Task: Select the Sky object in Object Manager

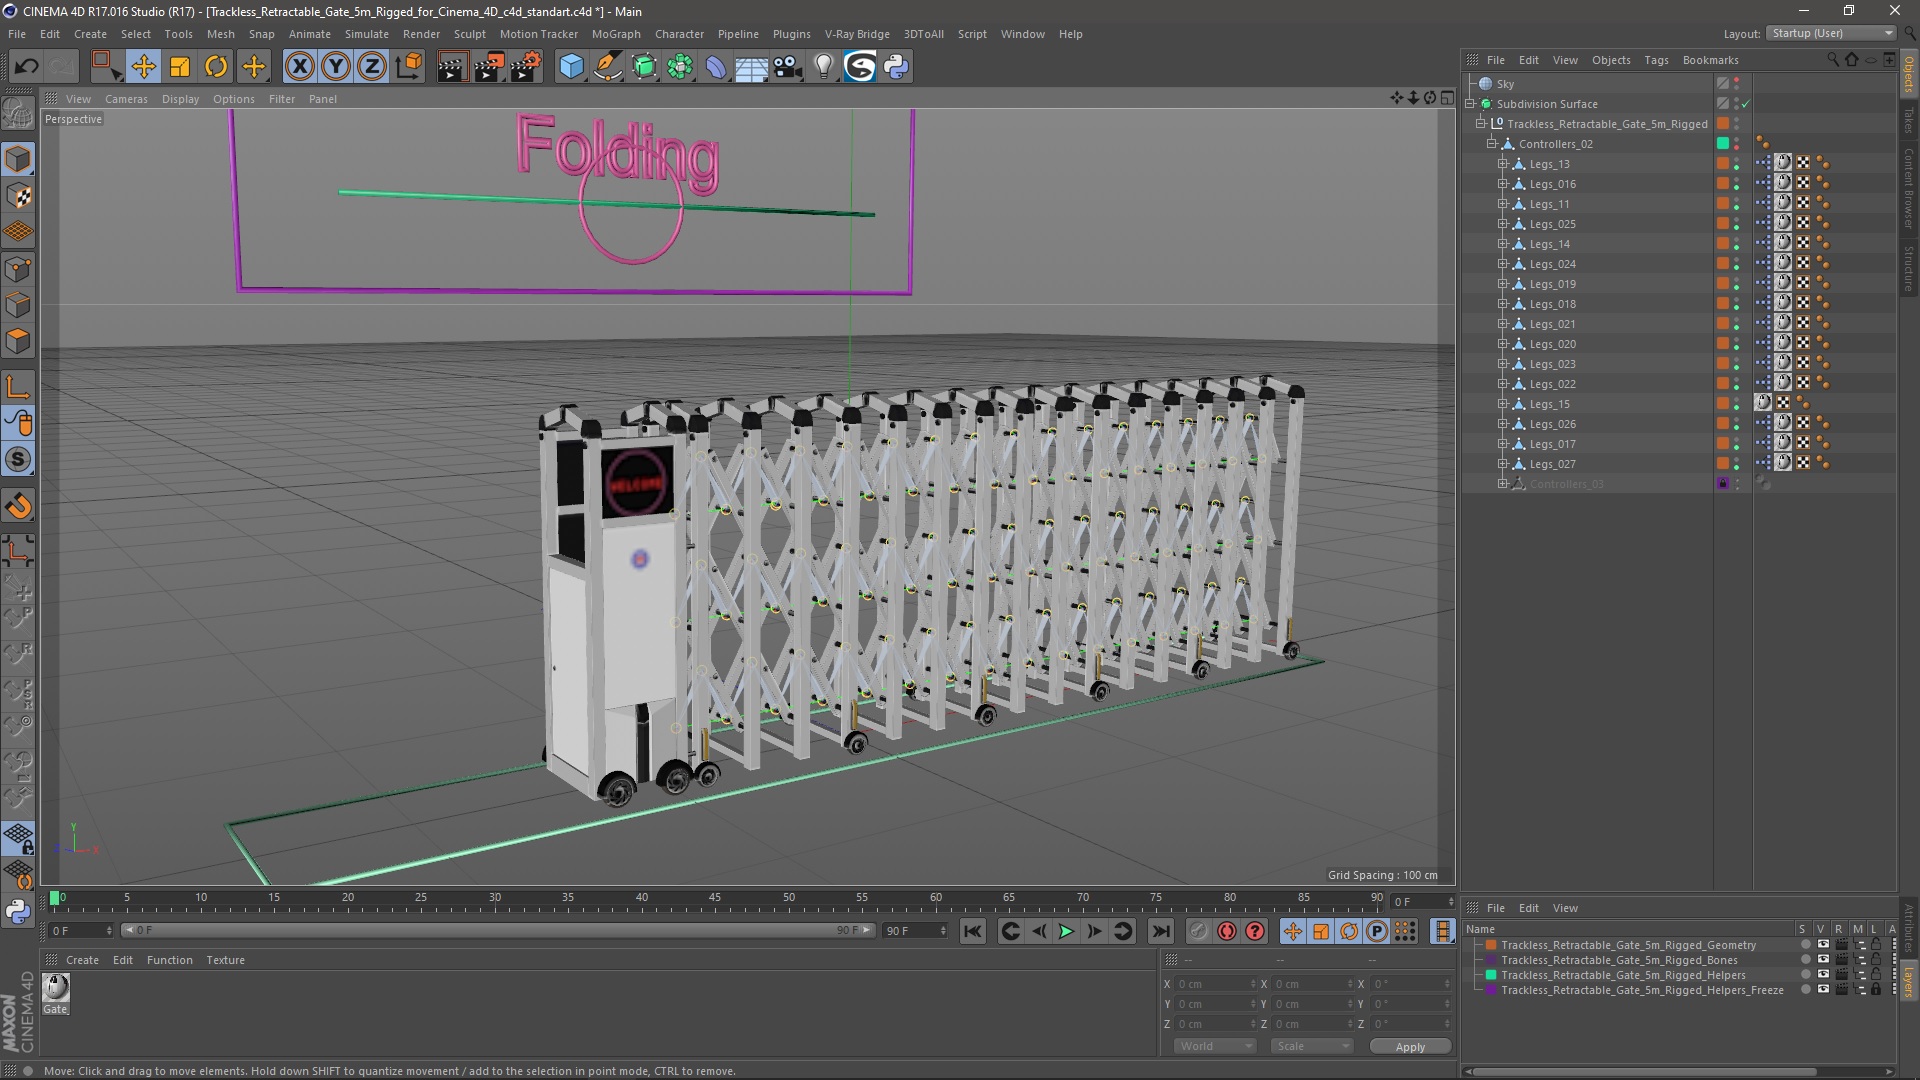Action: (1505, 84)
